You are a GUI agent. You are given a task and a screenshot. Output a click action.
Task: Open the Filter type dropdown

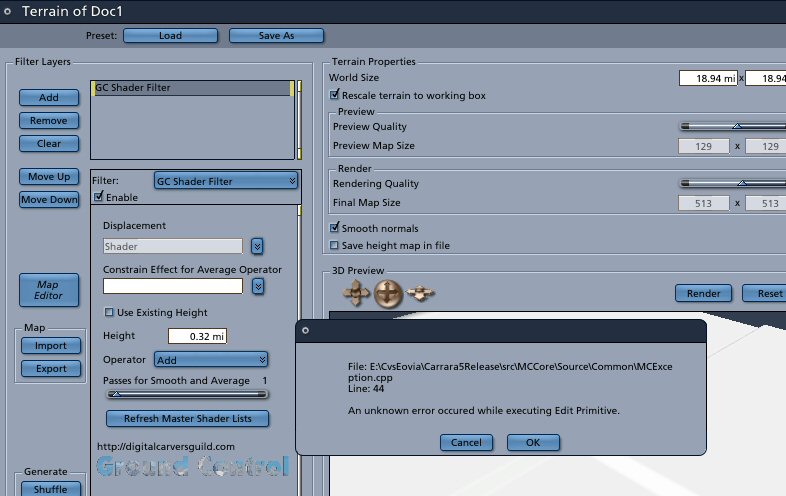226,181
